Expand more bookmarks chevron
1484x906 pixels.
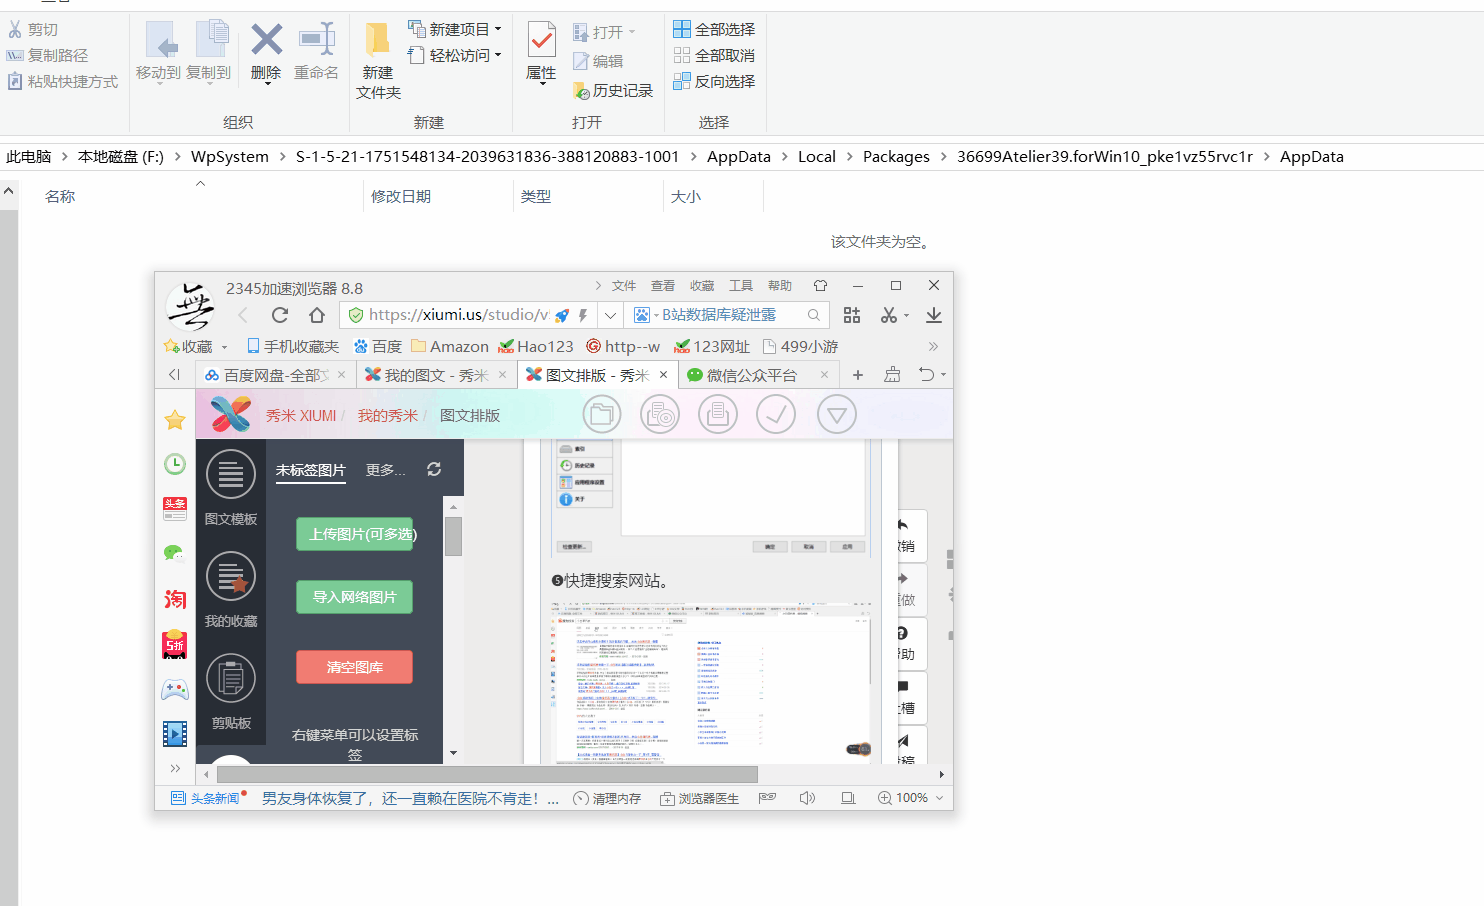coord(933,347)
